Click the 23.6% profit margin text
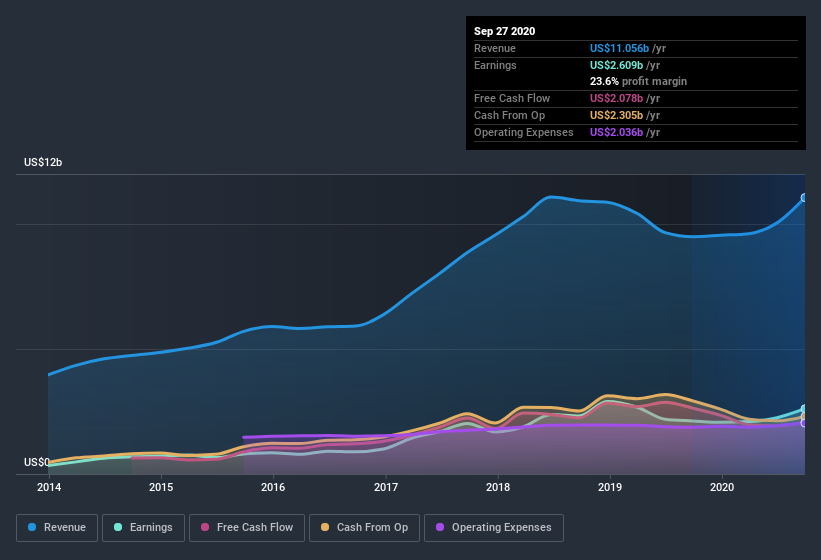The width and height of the screenshot is (821, 560). (x=638, y=81)
